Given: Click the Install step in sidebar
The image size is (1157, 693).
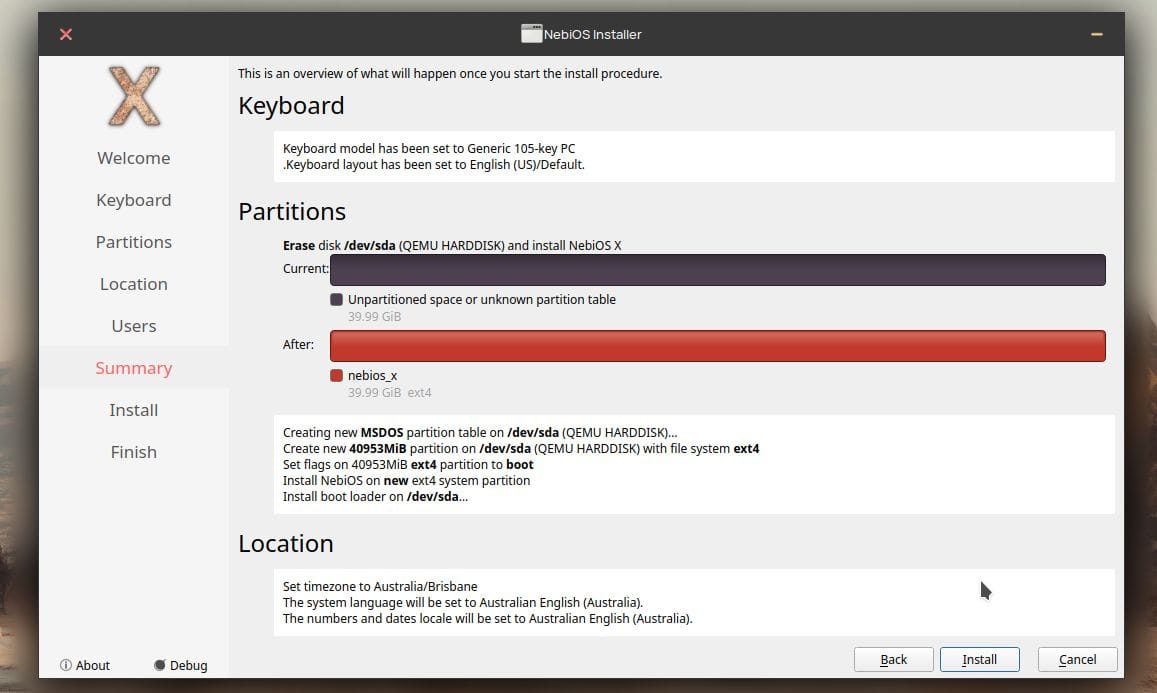Looking at the screenshot, I should coord(134,410).
